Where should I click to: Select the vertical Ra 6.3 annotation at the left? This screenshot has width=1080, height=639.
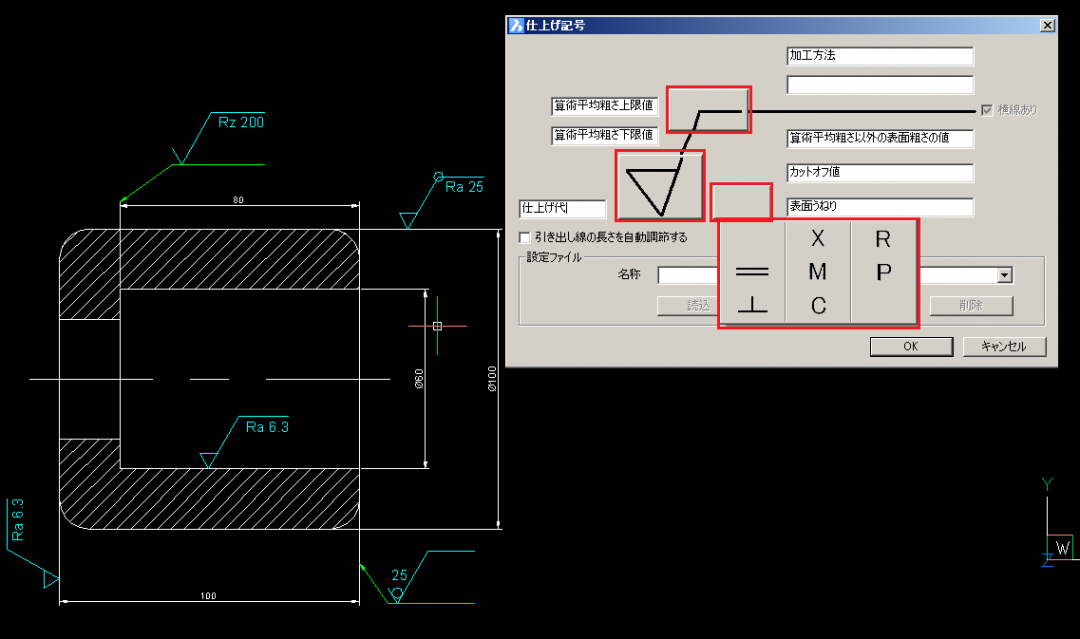pyautogui.click(x=17, y=519)
